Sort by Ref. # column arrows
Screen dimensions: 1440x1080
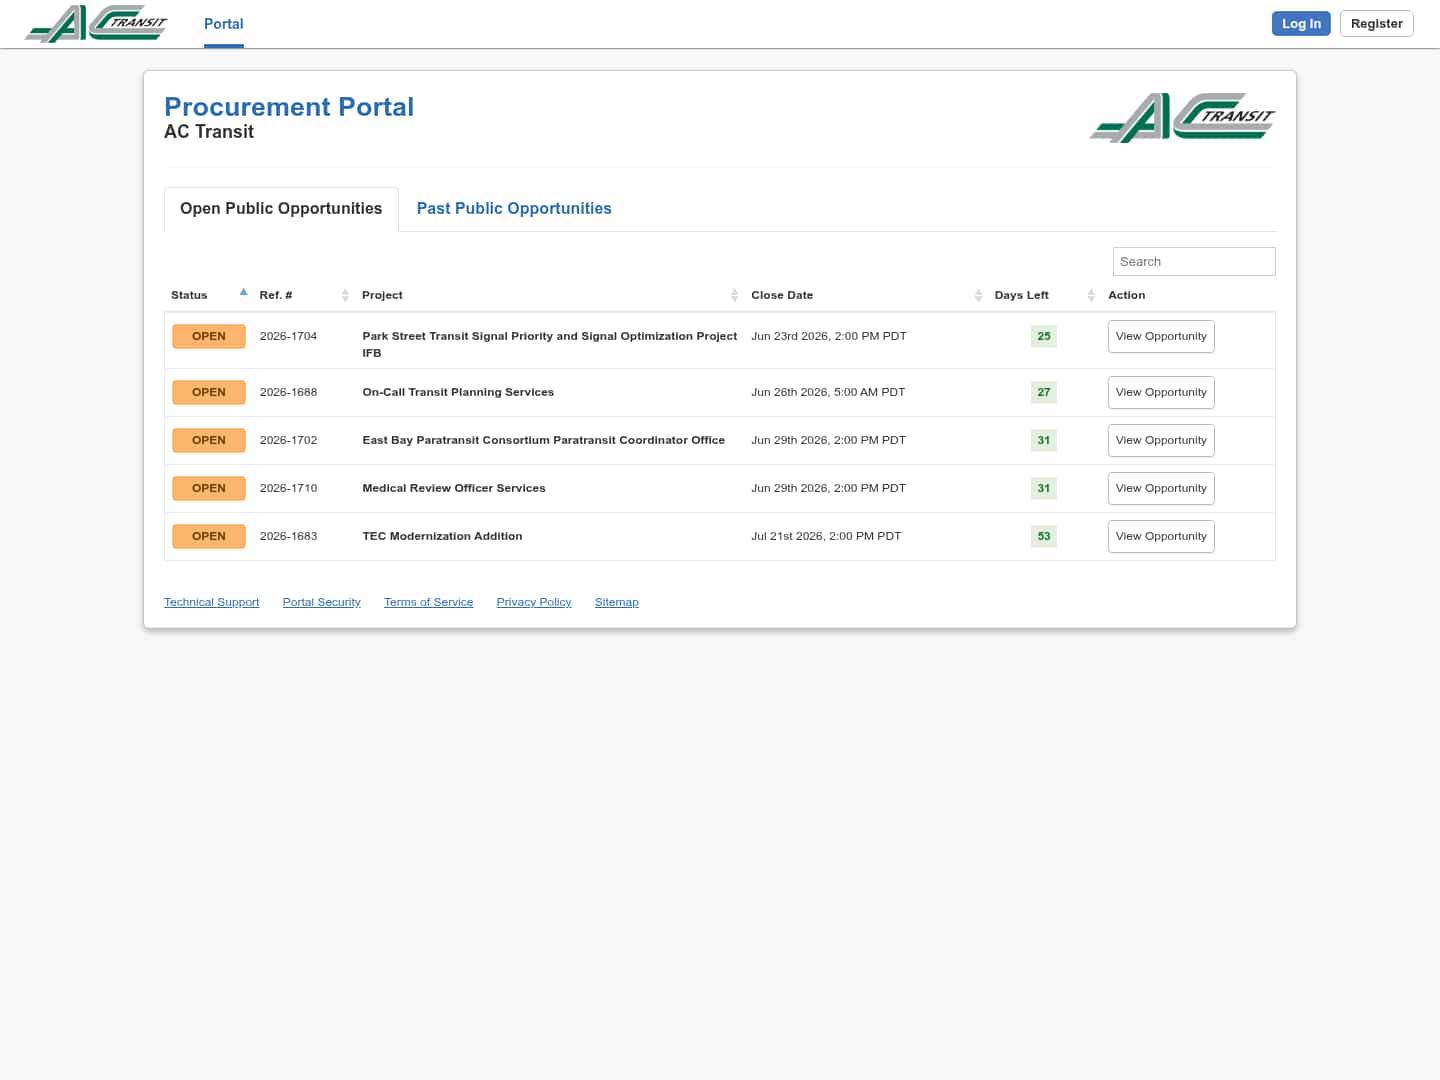tap(345, 295)
